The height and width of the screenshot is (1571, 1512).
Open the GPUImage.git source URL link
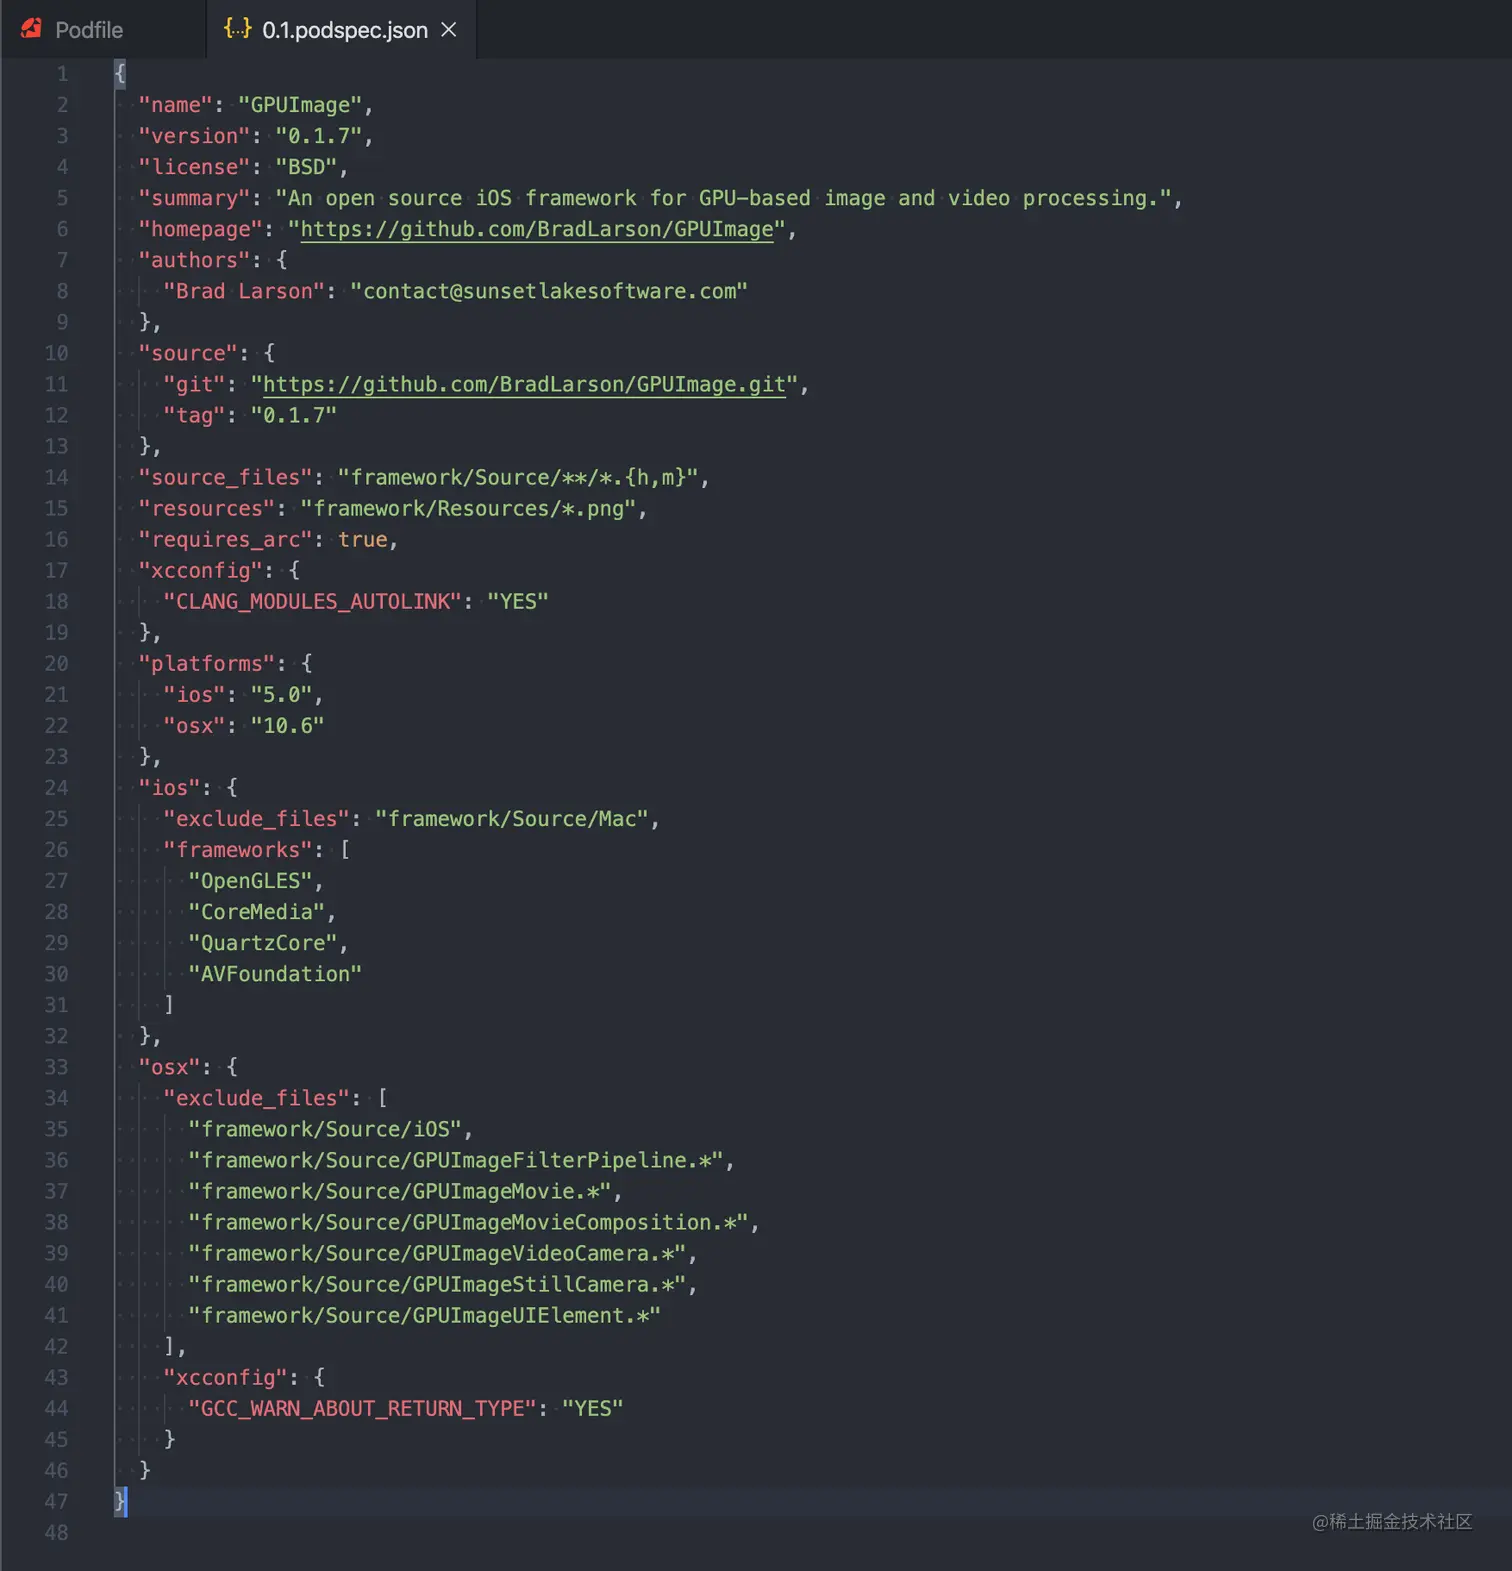pos(524,384)
